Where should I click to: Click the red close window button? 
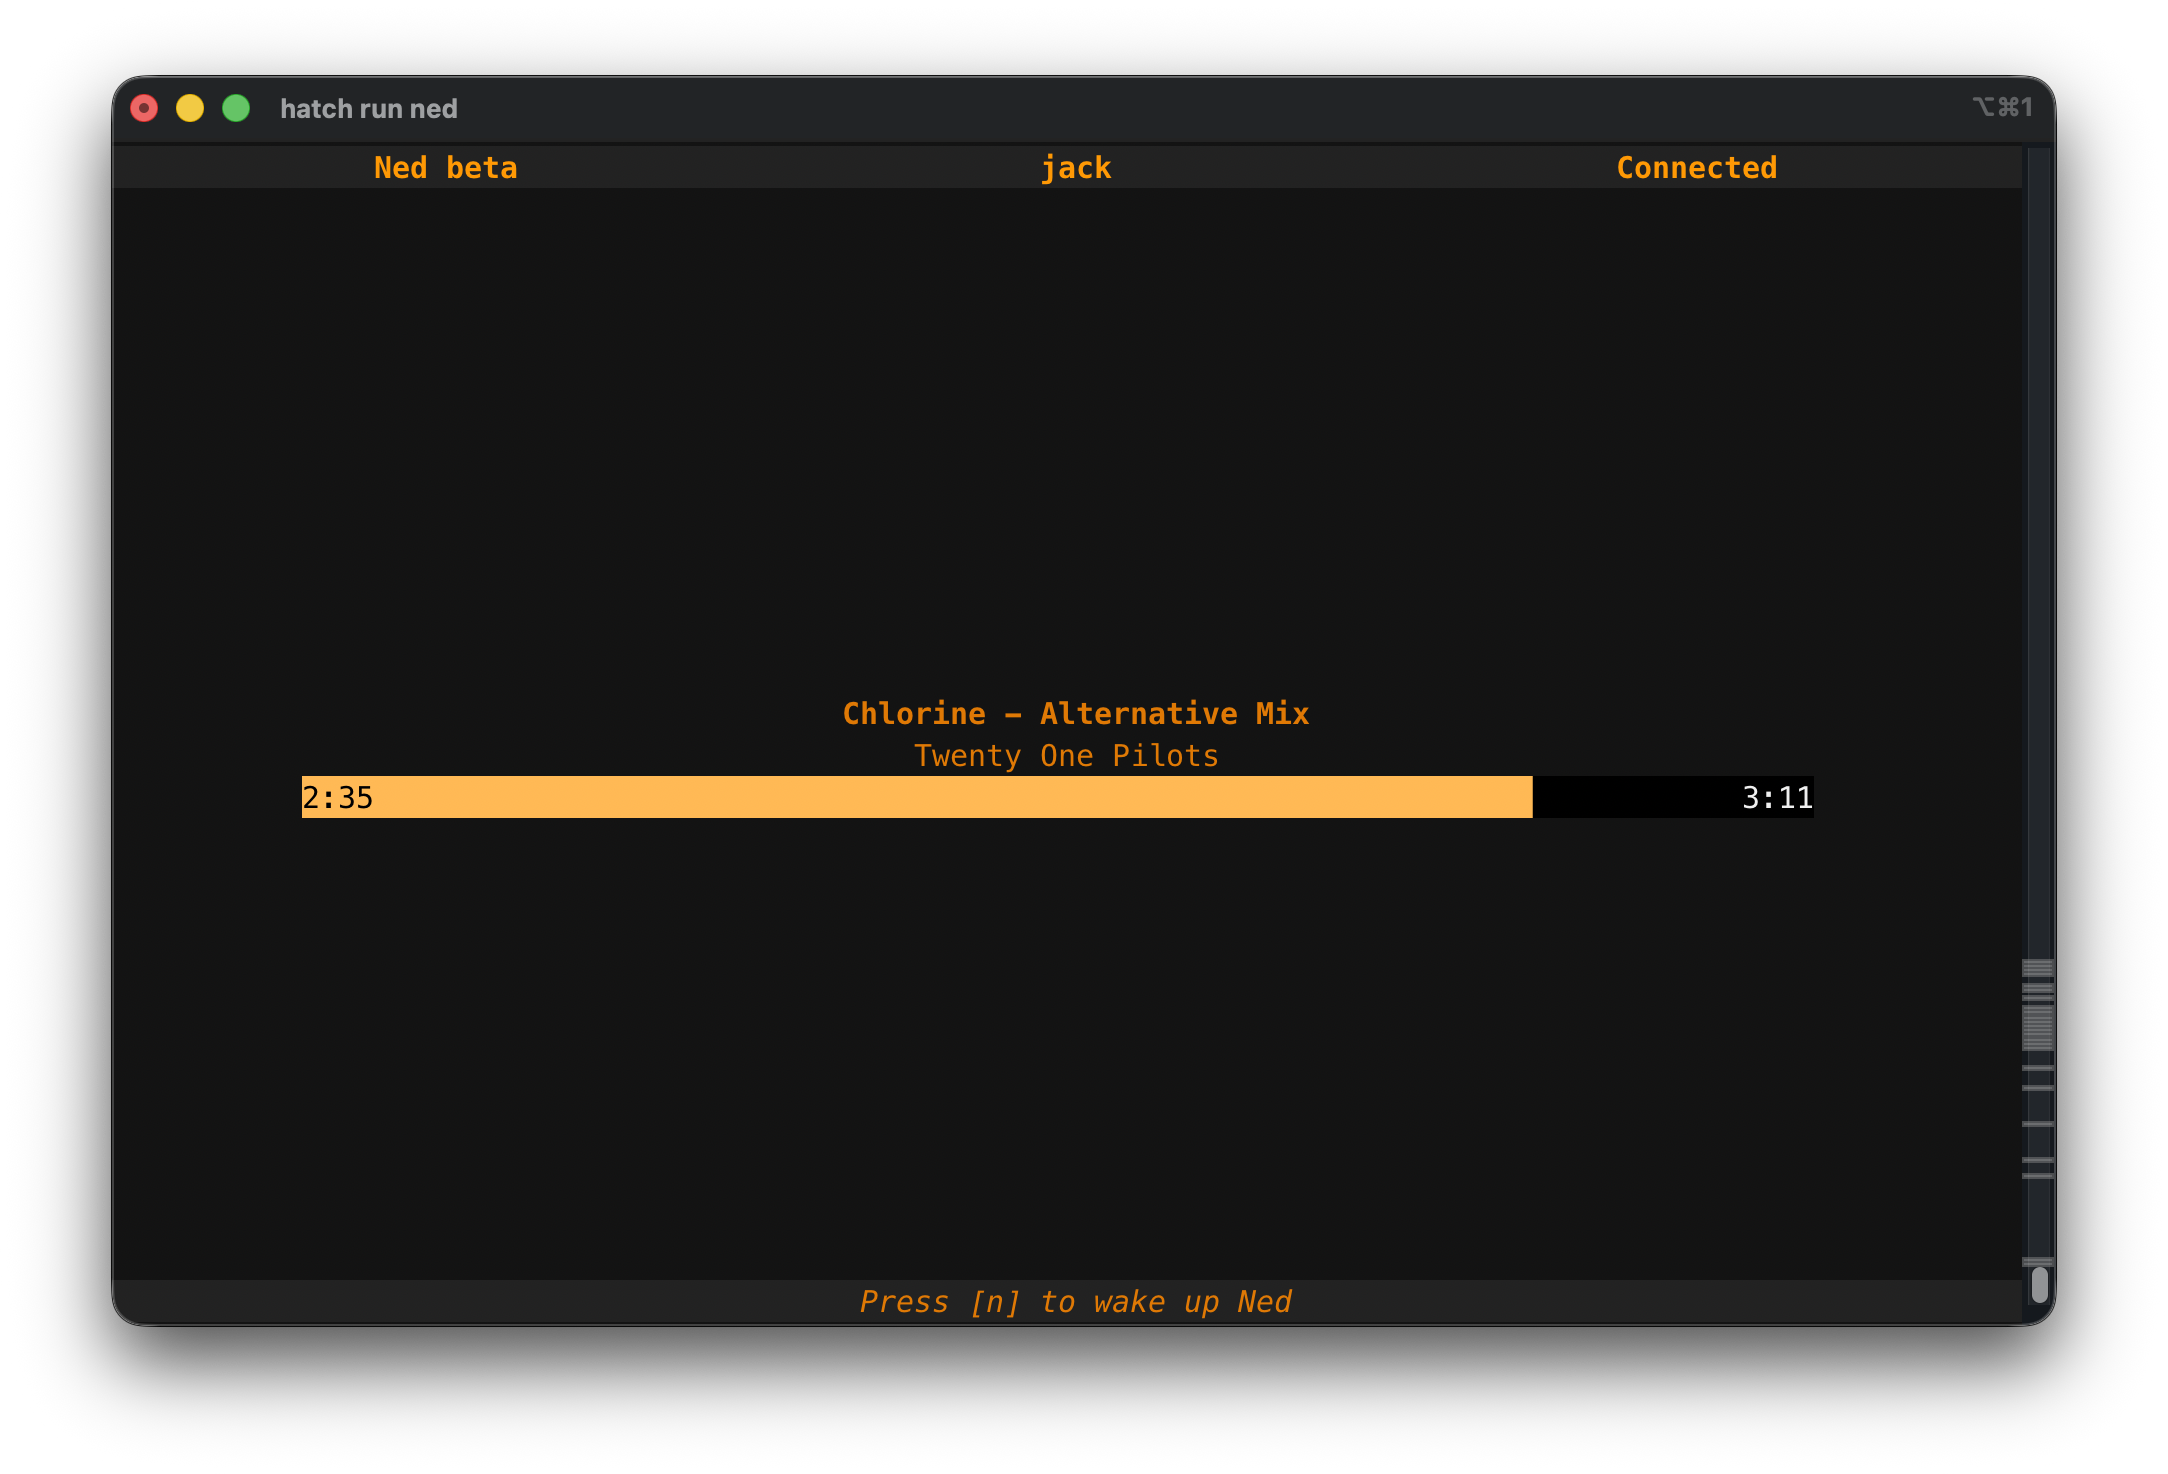coord(144,108)
